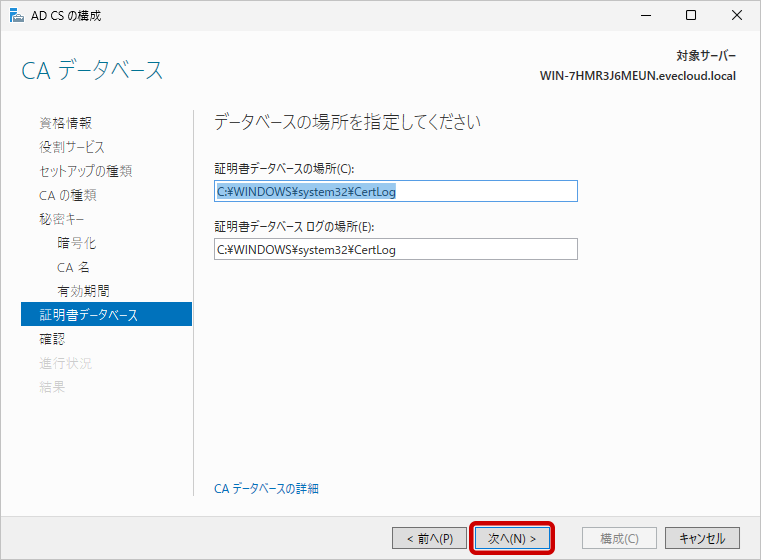
Task: Click the 証明書データベース ログの場所 input field
Action: (396, 249)
